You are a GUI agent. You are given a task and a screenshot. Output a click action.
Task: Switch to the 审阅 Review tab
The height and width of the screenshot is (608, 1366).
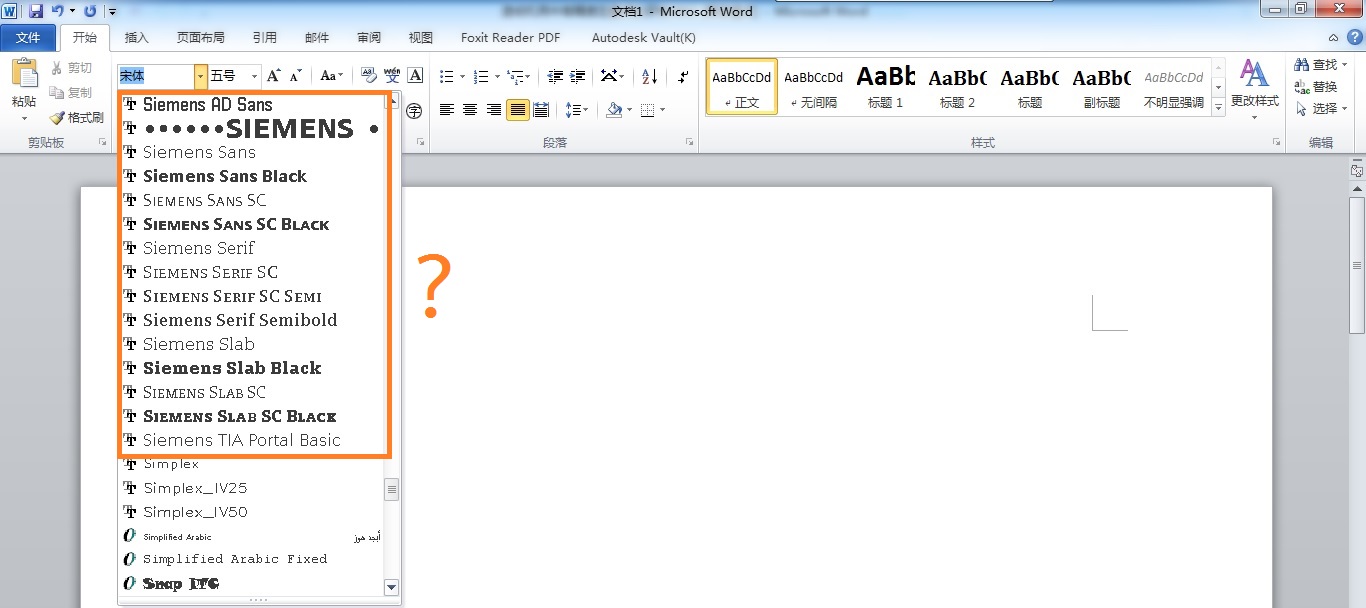pyautogui.click(x=369, y=38)
